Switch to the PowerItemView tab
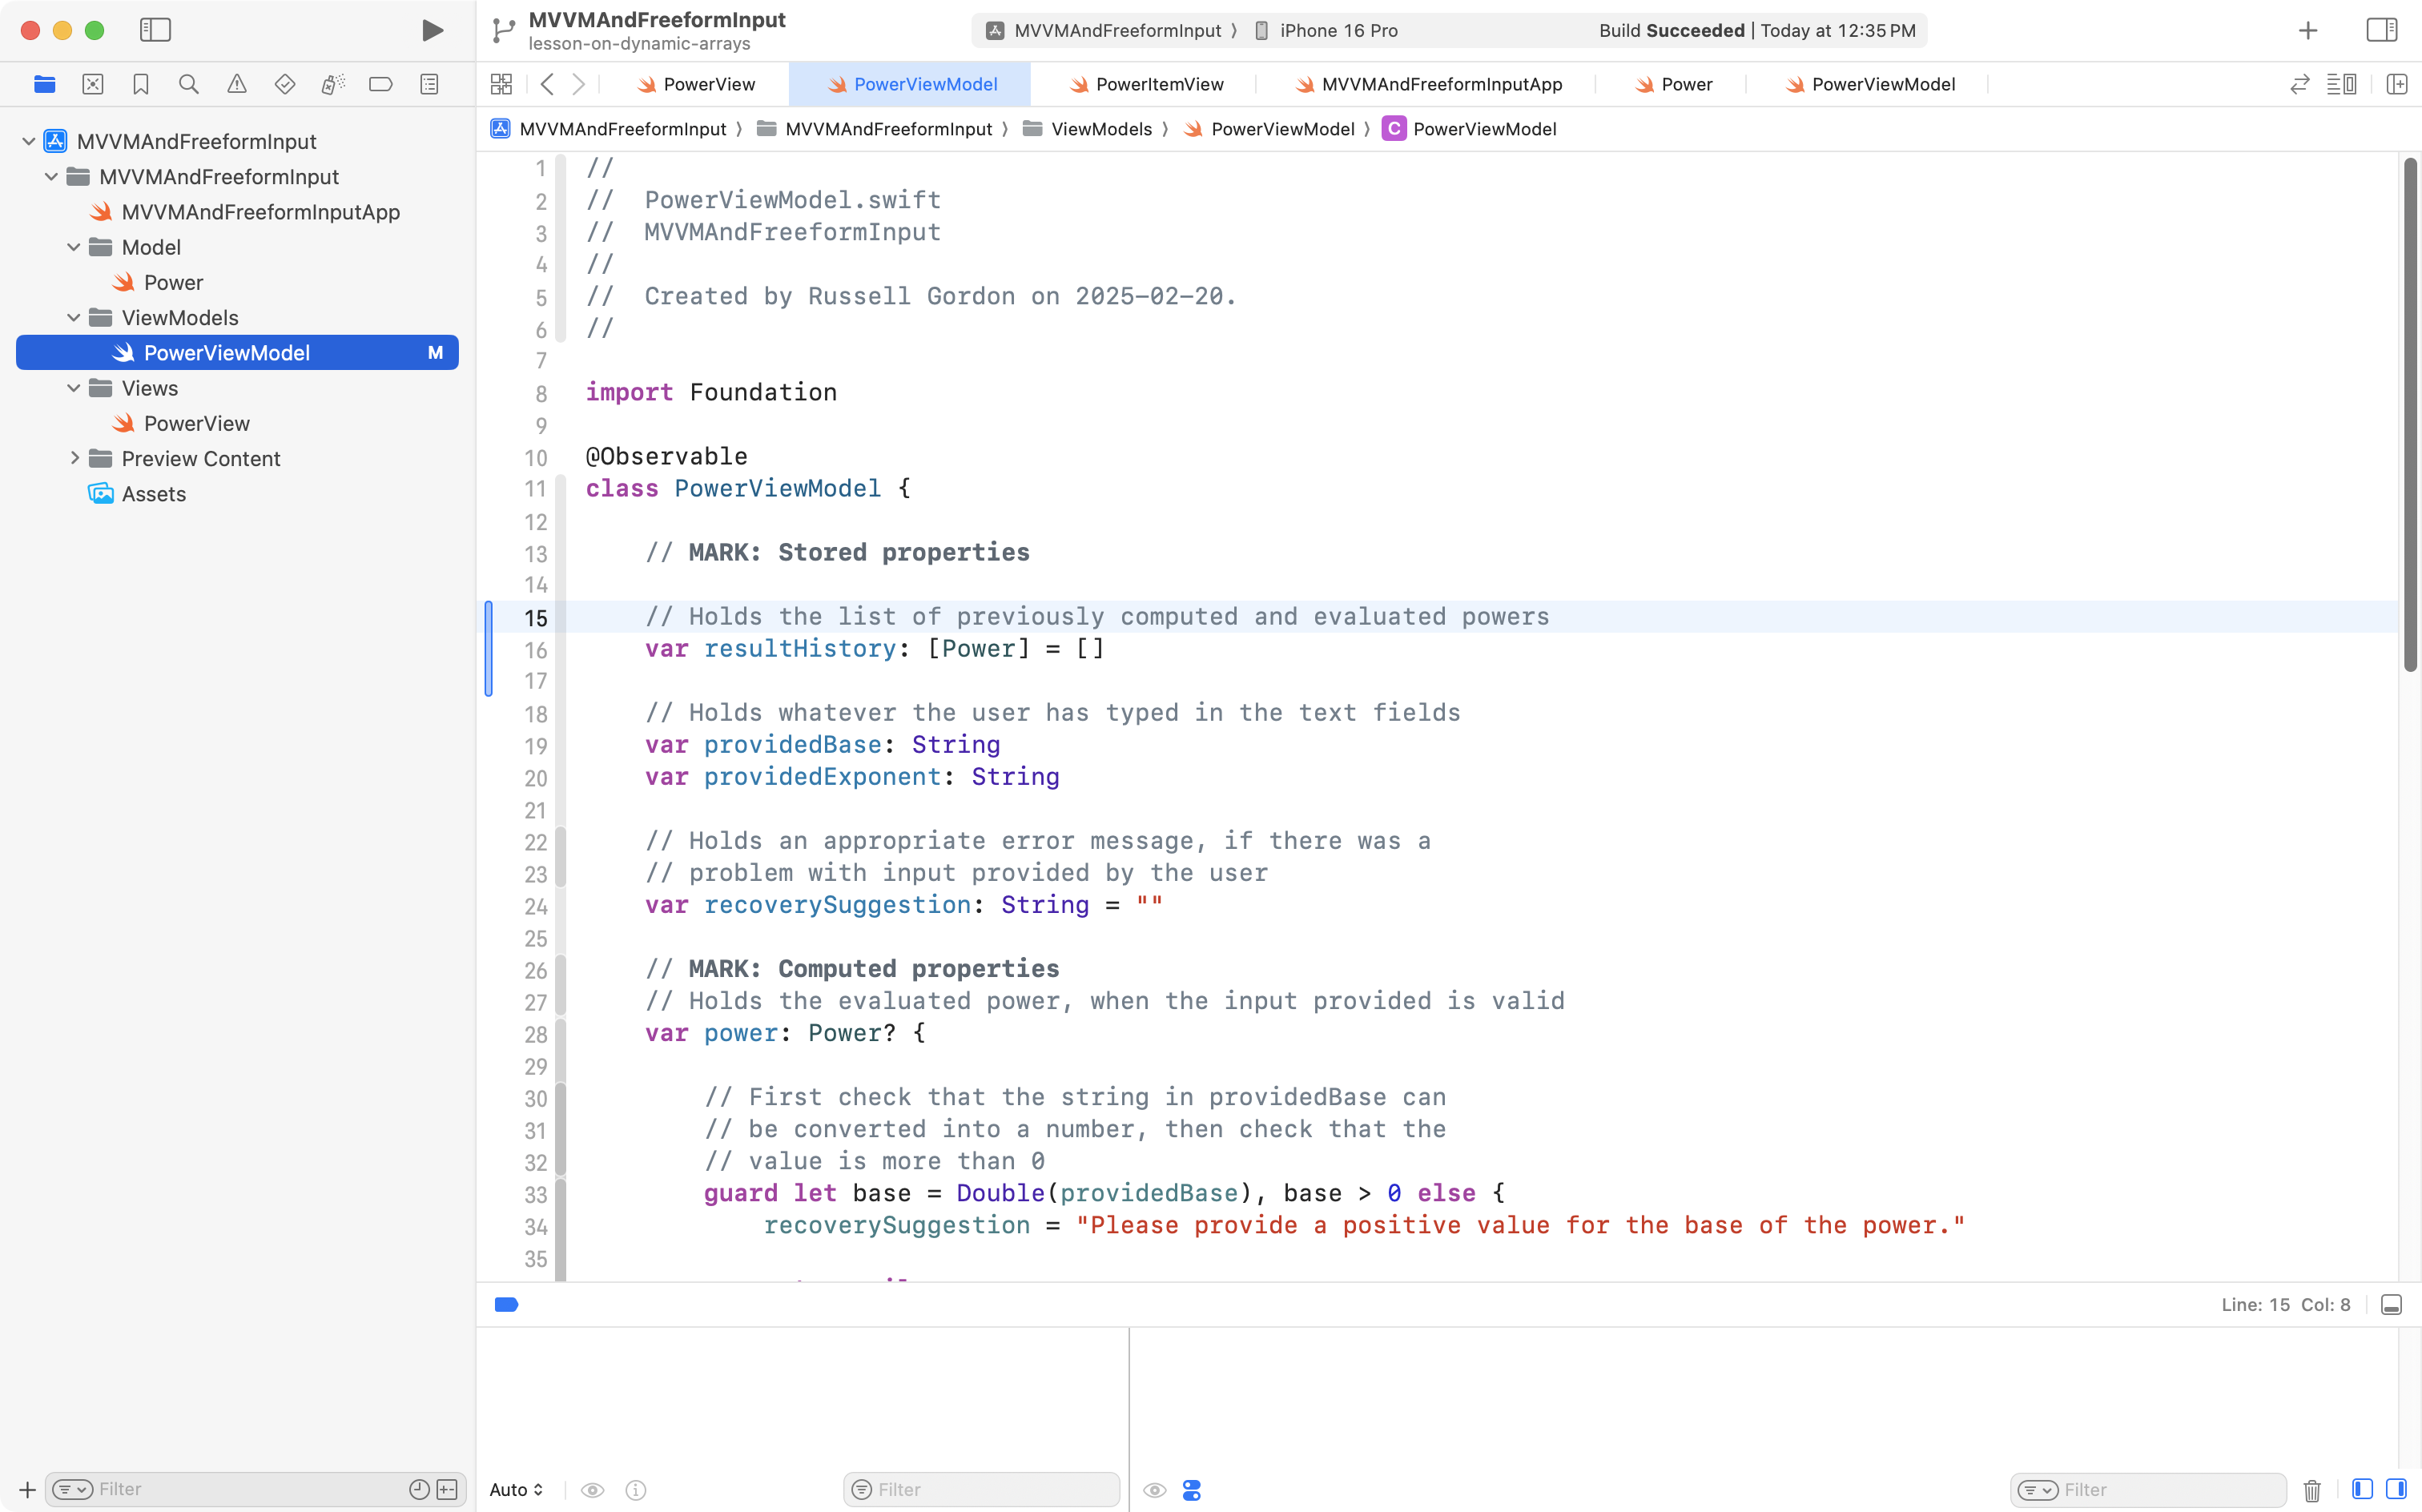 [1158, 84]
